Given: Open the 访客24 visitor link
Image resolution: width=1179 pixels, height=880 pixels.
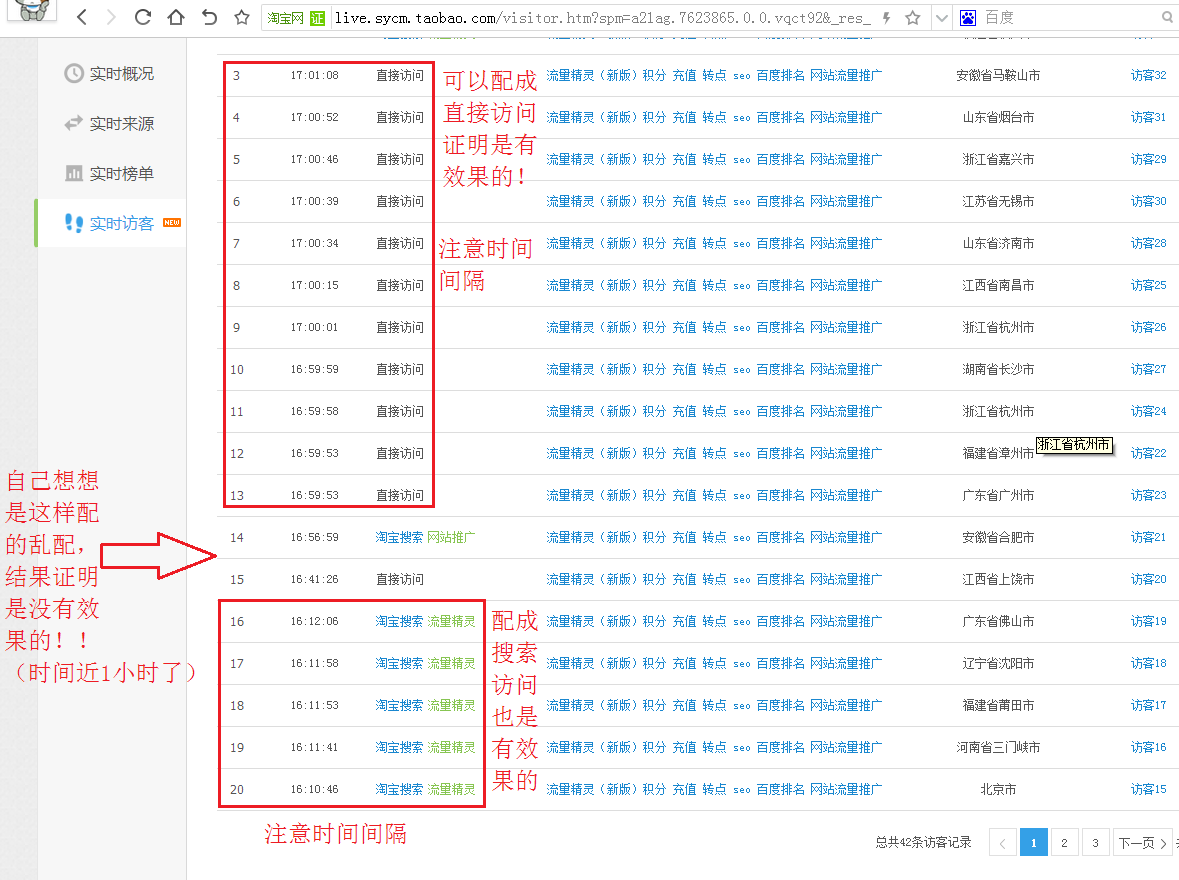Looking at the screenshot, I should point(1148,411).
